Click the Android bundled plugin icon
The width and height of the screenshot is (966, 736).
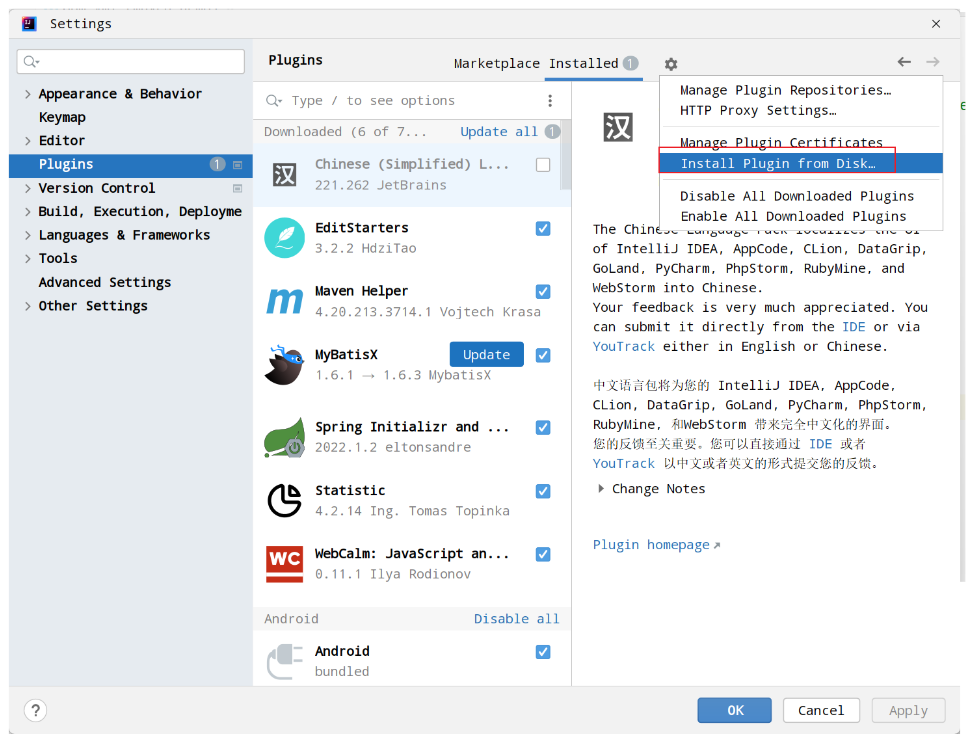click(x=284, y=661)
